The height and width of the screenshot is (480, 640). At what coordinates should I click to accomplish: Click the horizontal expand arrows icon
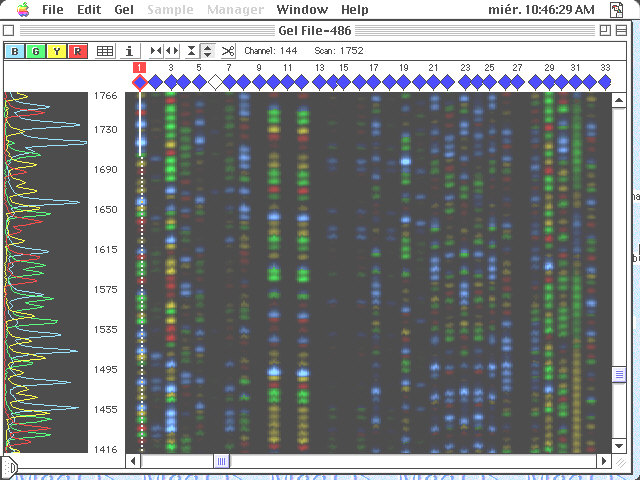[x=172, y=51]
